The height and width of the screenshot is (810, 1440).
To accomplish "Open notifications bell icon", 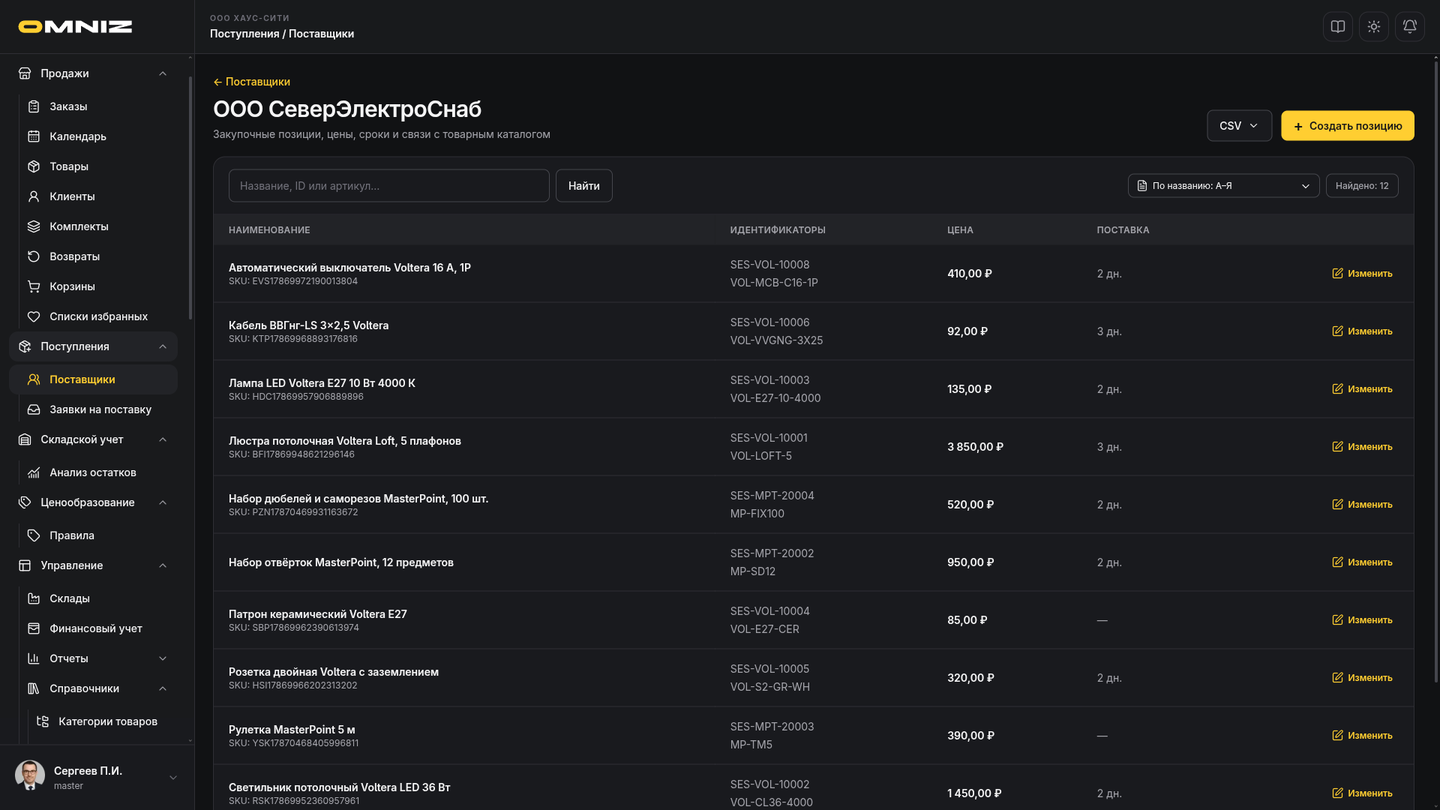I will 1410,27.
